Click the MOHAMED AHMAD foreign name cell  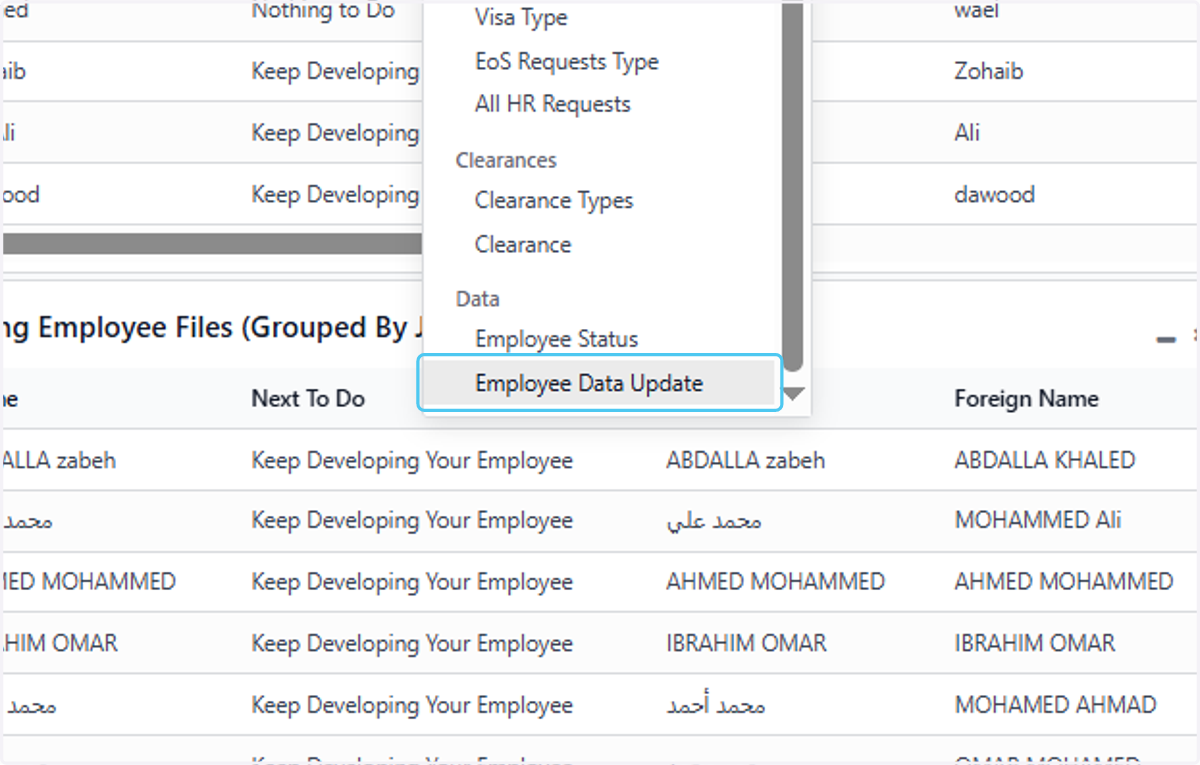(1056, 704)
